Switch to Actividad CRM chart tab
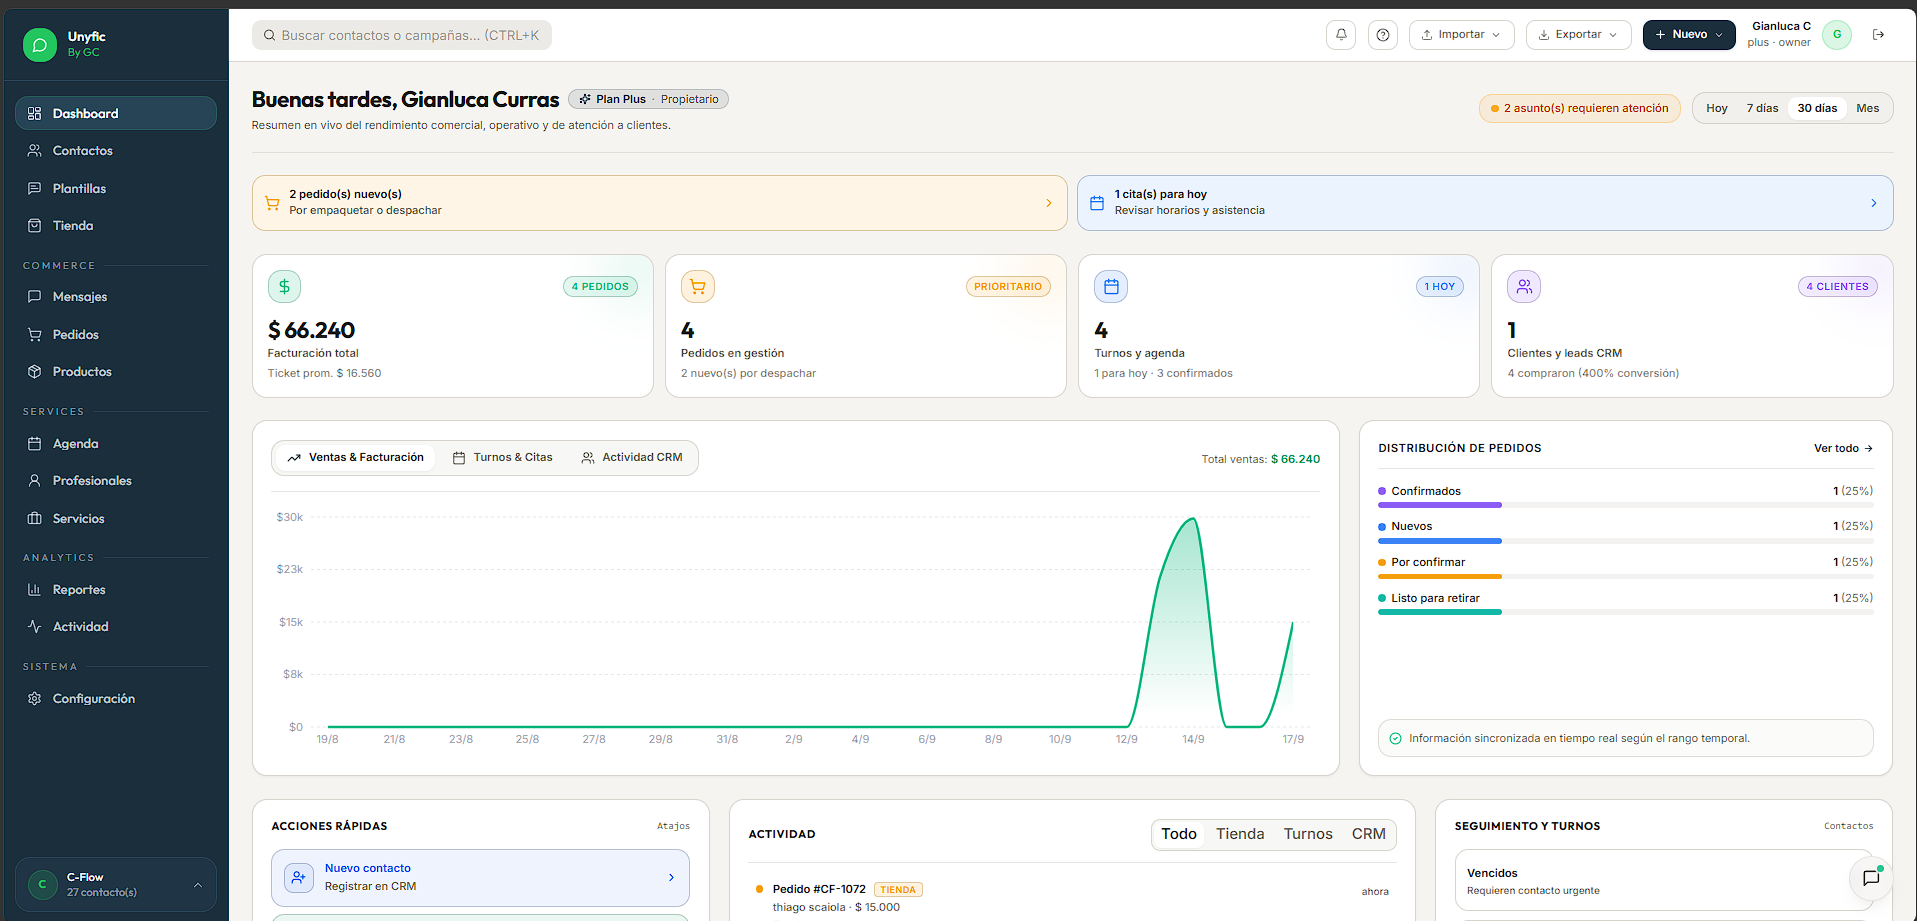1917x921 pixels. pyautogui.click(x=632, y=458)
